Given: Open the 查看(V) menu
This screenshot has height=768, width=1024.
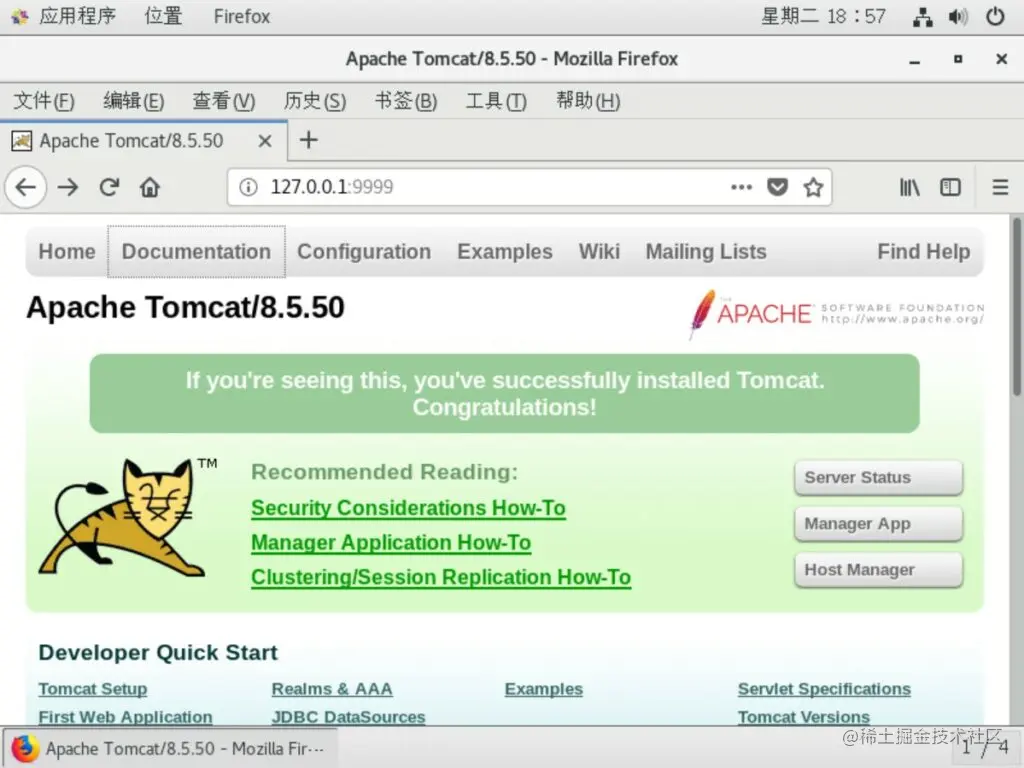Looking at the screenshot, I should tap(223, 101).
